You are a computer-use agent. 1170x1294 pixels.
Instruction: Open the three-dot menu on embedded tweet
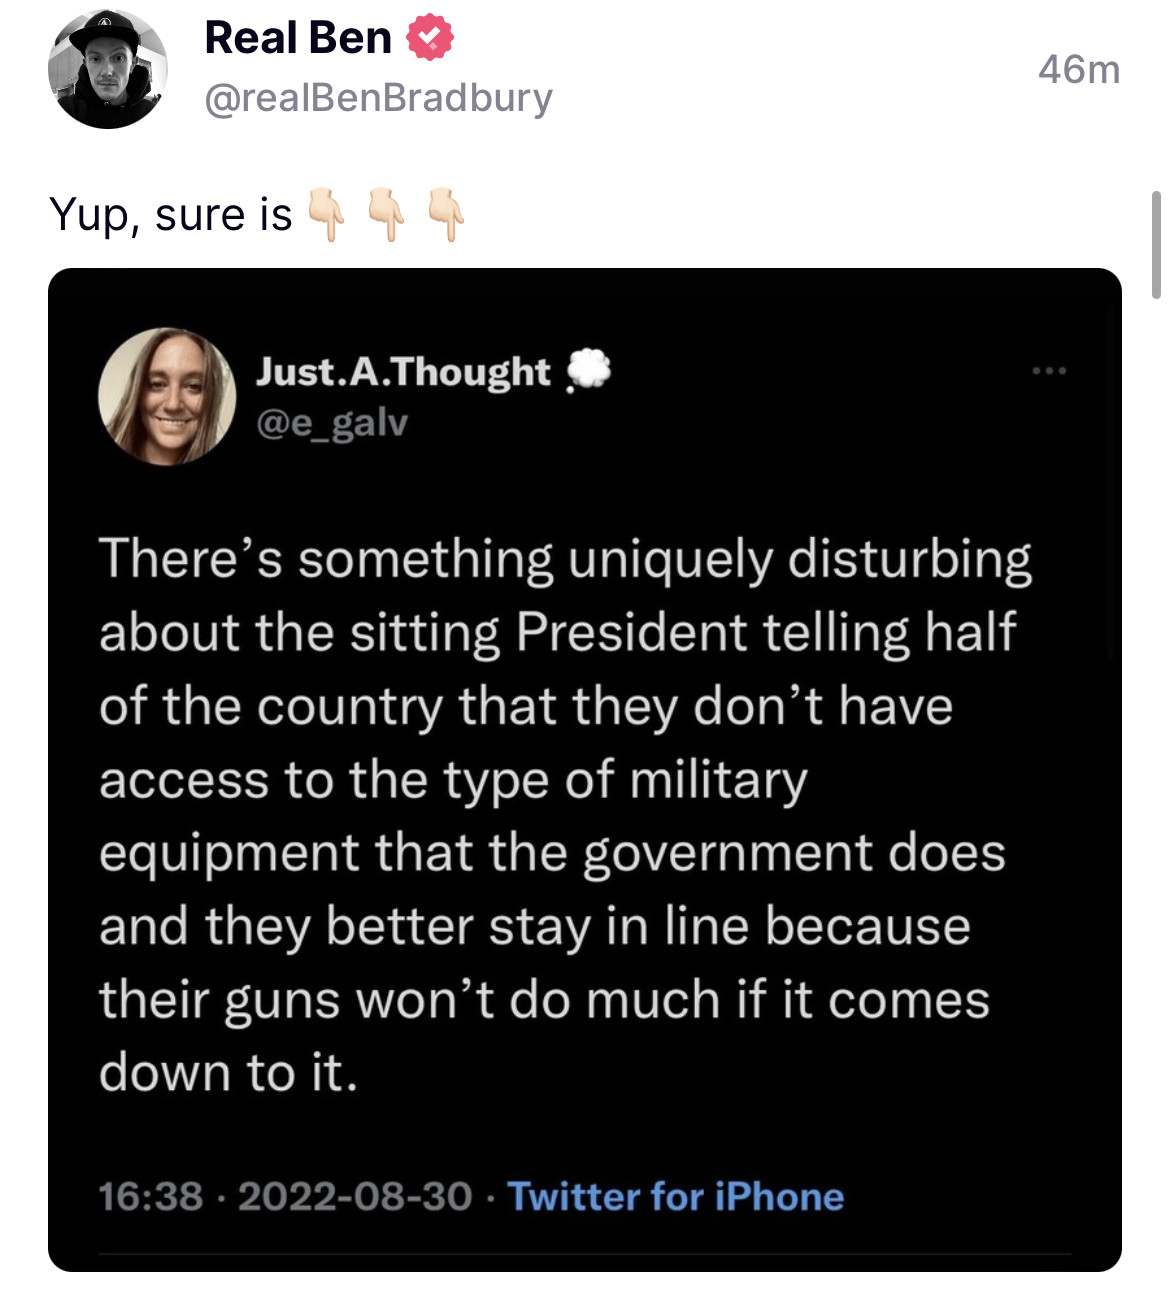(1049, 371)
